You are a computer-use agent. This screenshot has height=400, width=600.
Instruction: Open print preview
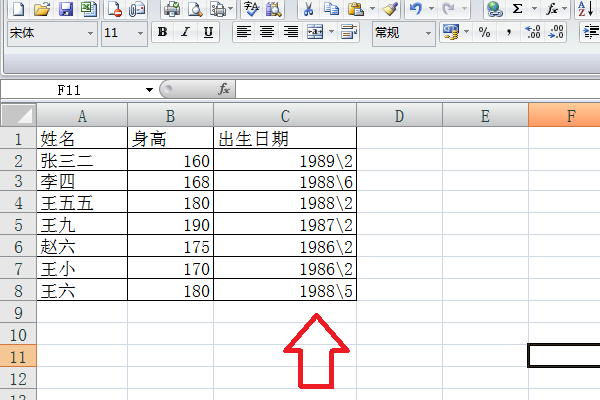coord(195,9)
